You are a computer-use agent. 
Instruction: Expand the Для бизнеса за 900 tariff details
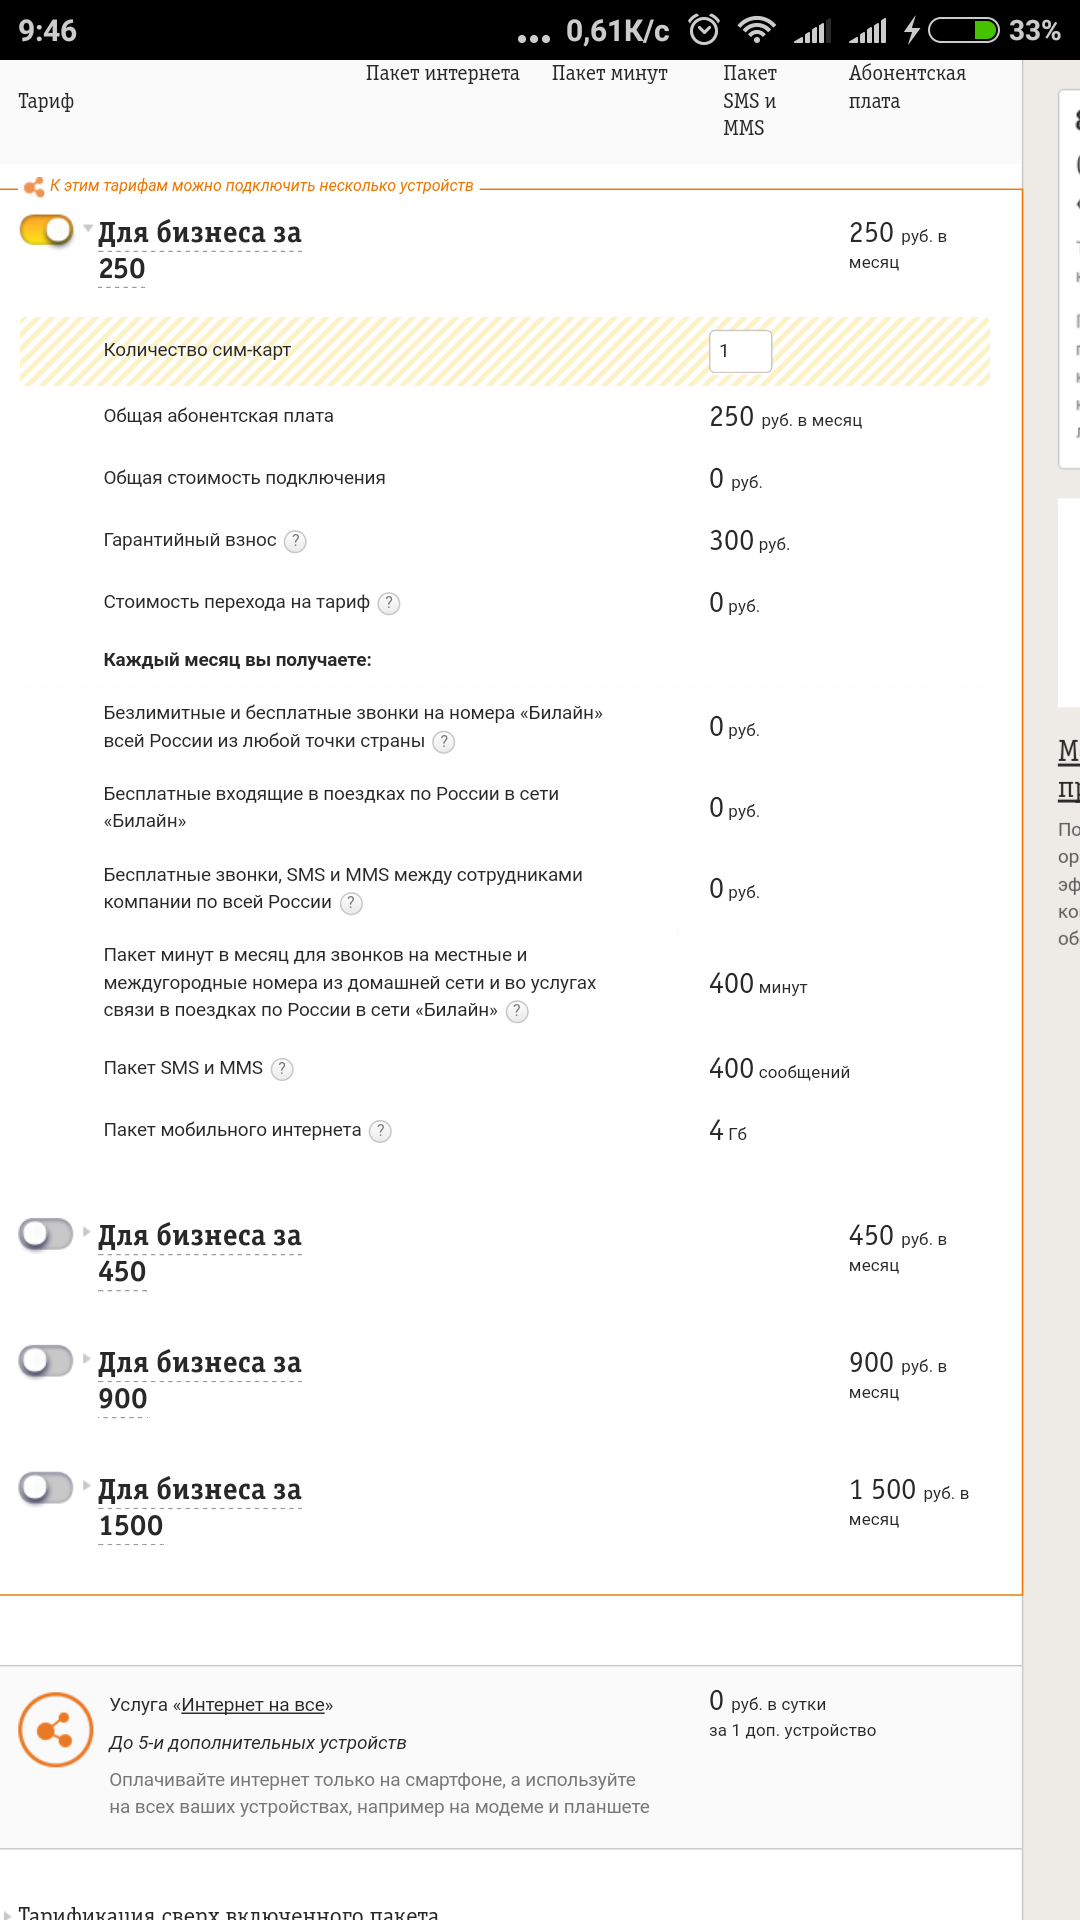point(88,1358)
